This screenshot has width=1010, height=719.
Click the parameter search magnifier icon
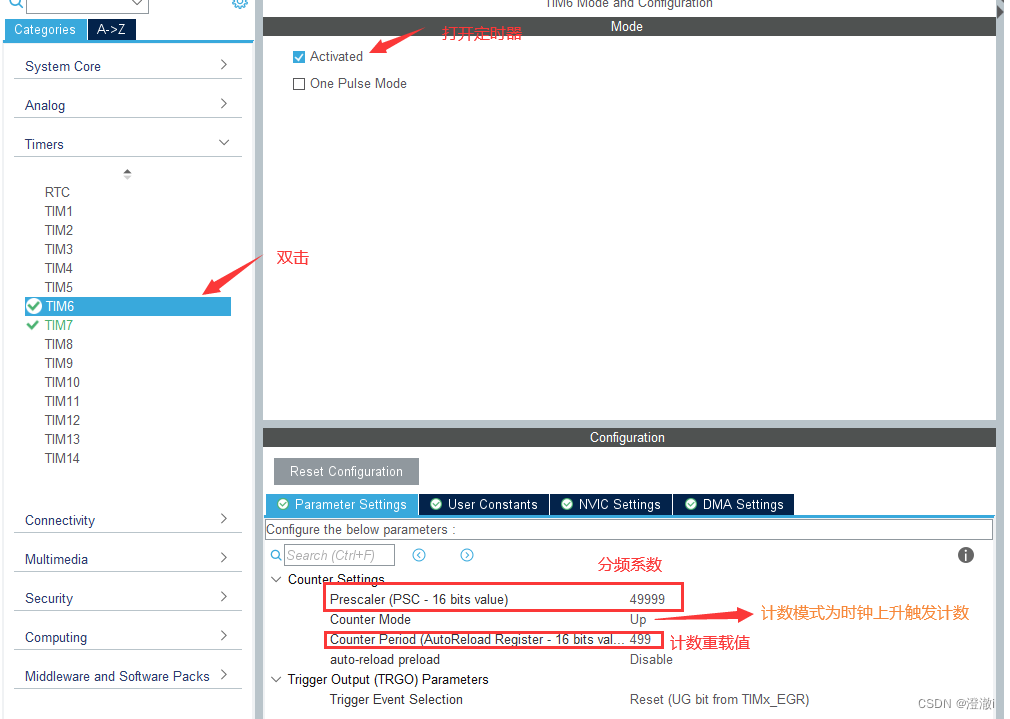pyautogui.click(x=276, y=555)
